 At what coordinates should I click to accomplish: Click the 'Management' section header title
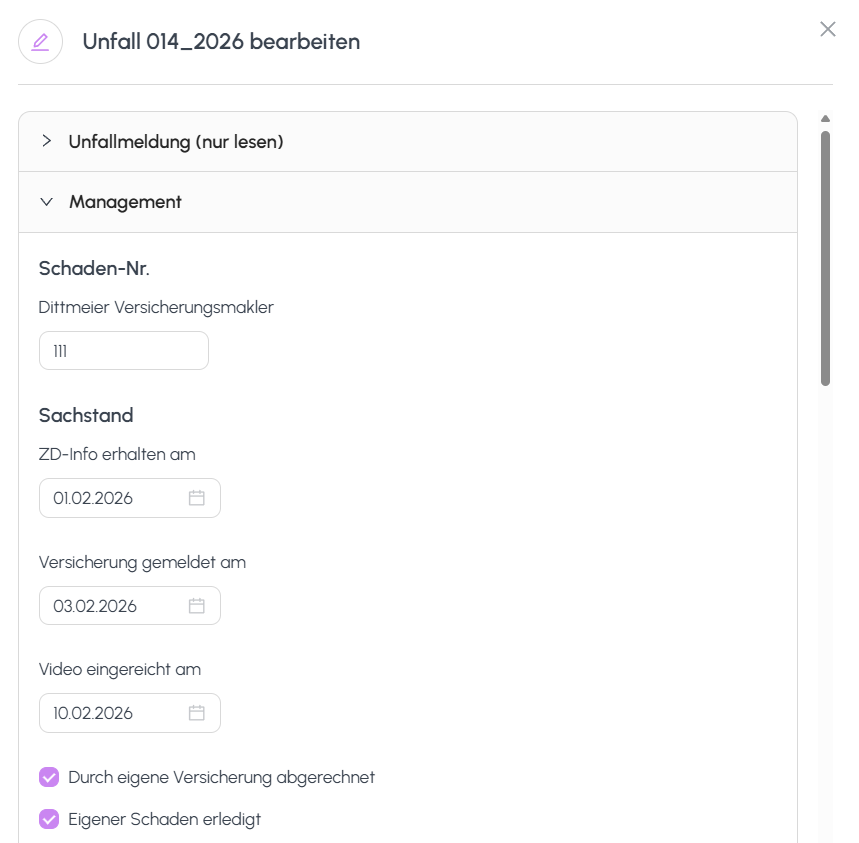(125, 202)
